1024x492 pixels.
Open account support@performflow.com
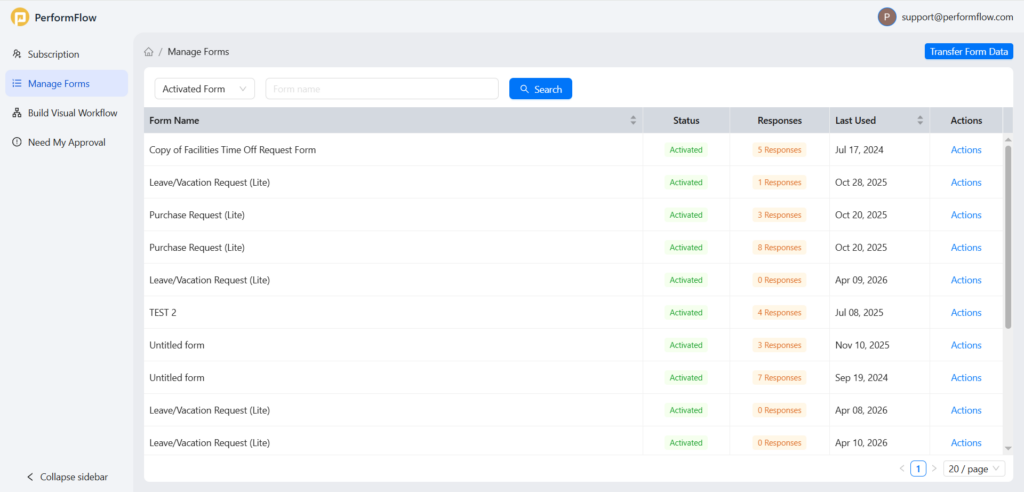[x=957, y=18]
